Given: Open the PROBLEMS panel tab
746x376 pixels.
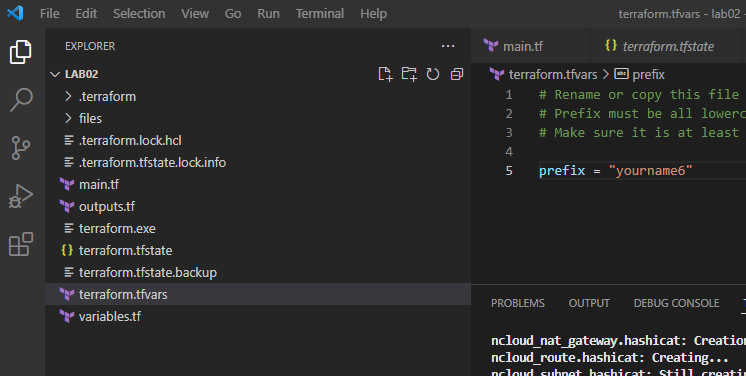Looking at the screenshot, I should click(518, 303).
